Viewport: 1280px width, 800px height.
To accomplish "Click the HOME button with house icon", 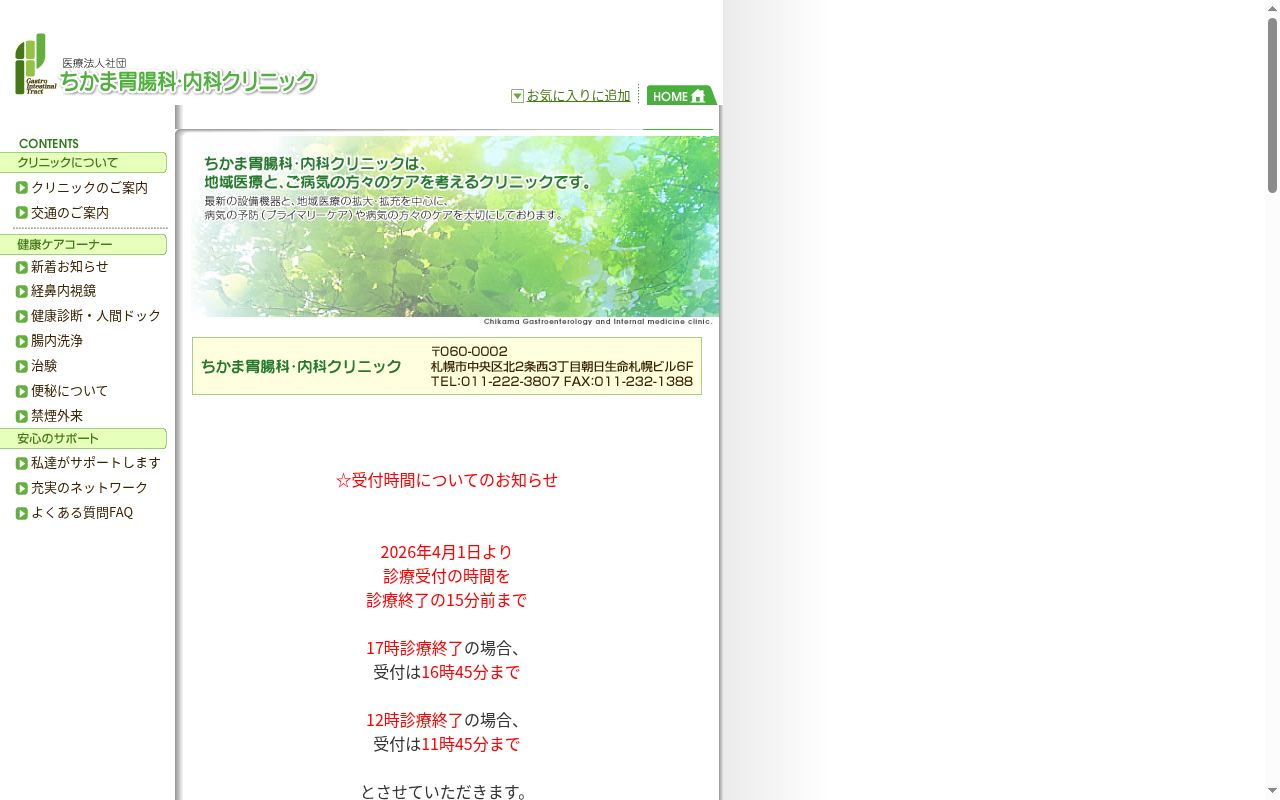I will [682, 95].
